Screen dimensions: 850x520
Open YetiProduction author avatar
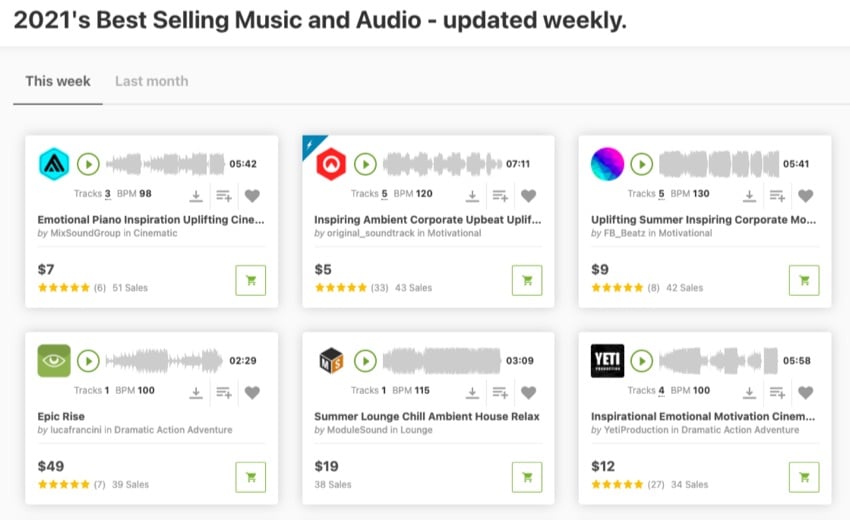607,360
